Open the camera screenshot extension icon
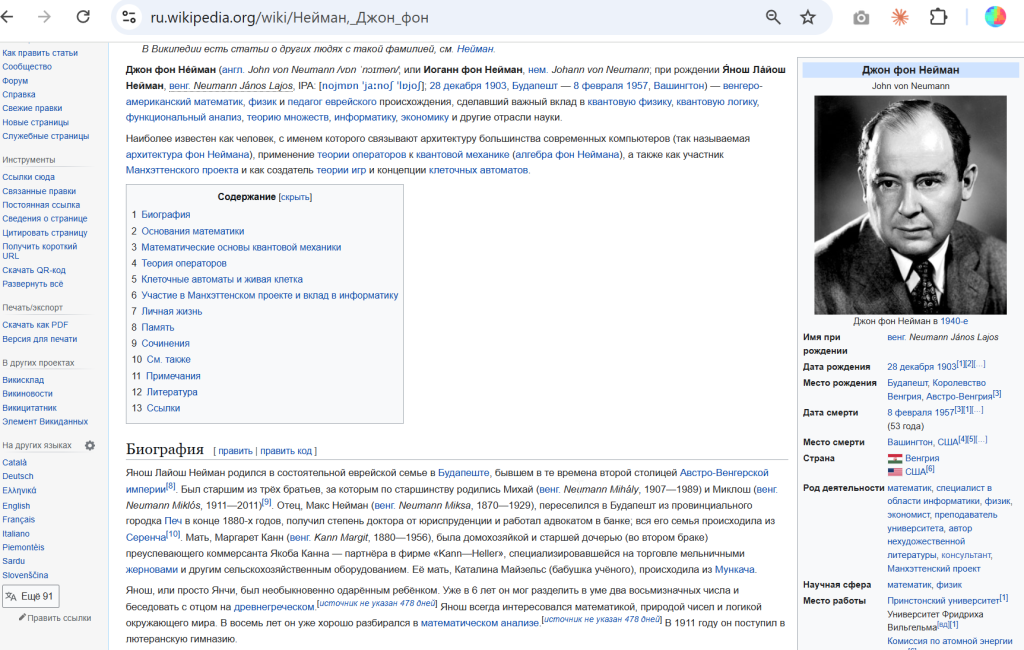The height and width of the screenshot is (650, 1024). pyautogui.click(x=861, y=17)
